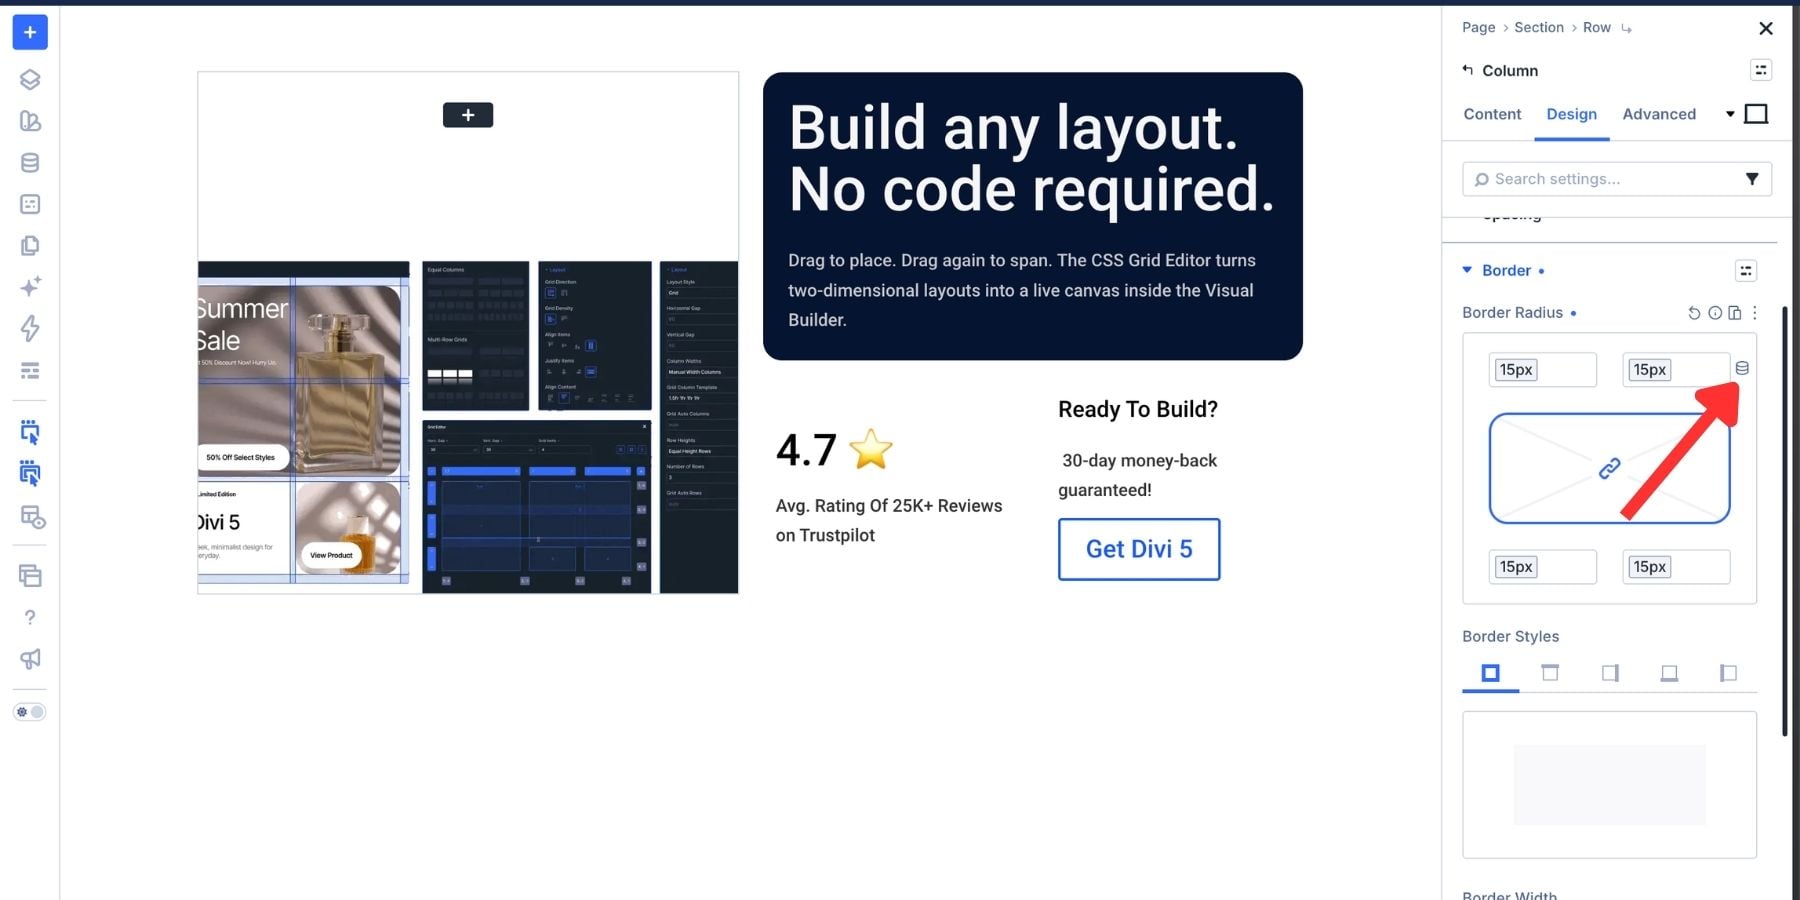Click the back arrow next to Column

1467,70
